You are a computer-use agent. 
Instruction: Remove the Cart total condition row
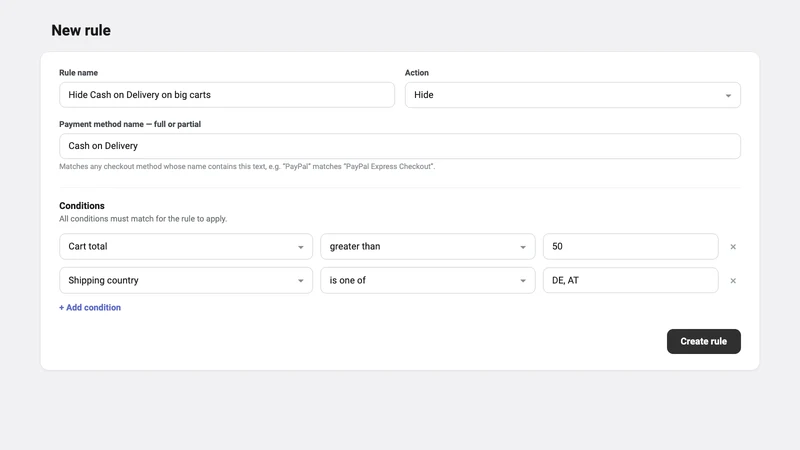(x=733, y=246)
